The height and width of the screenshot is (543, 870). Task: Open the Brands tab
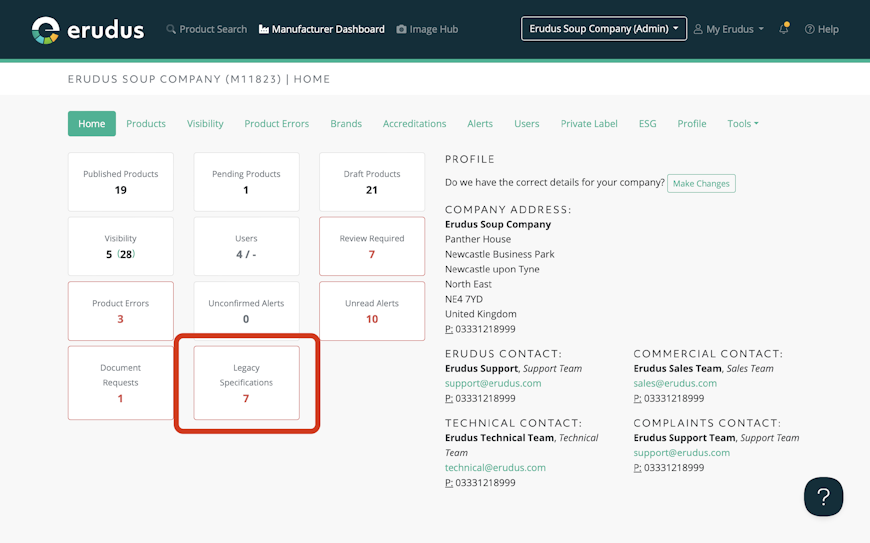pyautogui.click(x=346, y=124)
